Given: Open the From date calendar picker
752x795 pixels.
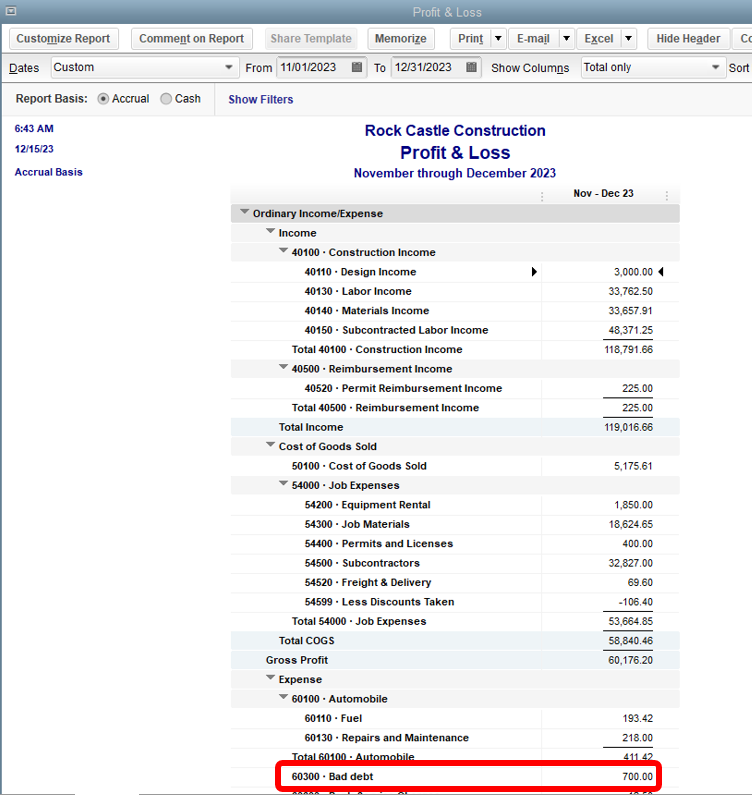Looking at the screenshot, I should 357,67.
